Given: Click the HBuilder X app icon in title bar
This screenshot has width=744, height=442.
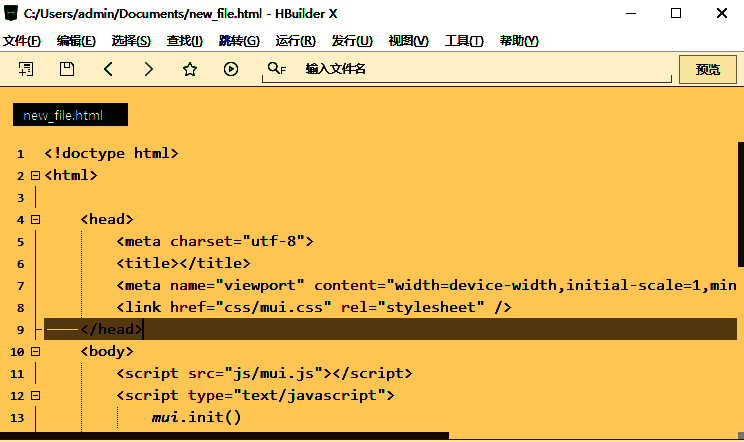Looking at the screenshot, I should (x=11, y=13).
